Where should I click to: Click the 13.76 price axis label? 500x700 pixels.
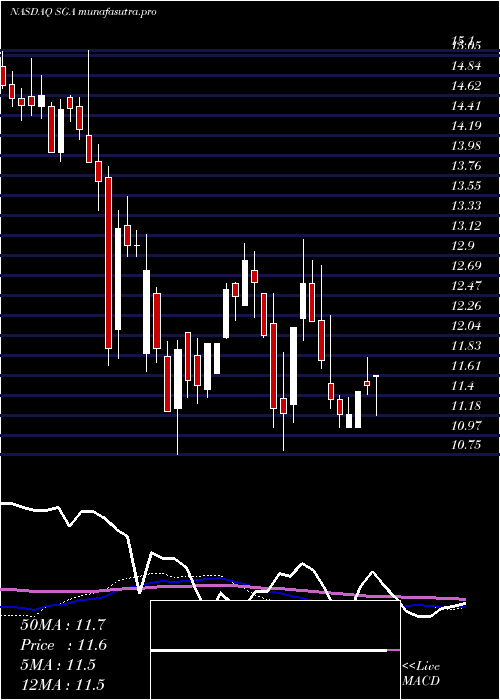tap(466, 166)
